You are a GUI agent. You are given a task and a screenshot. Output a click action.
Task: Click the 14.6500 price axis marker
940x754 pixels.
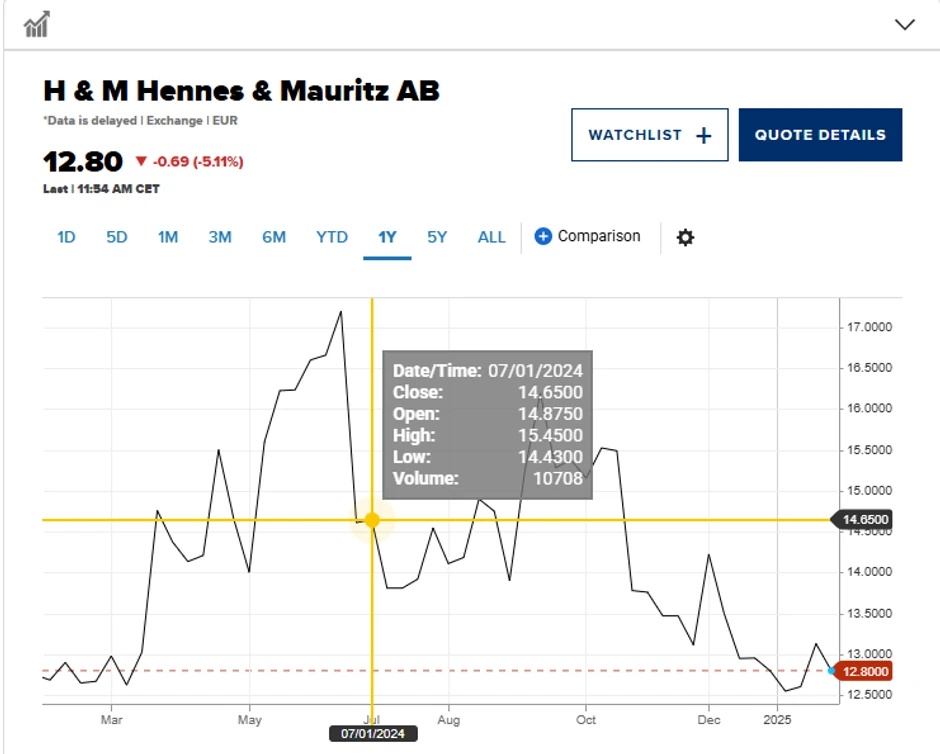click(865, 520)
